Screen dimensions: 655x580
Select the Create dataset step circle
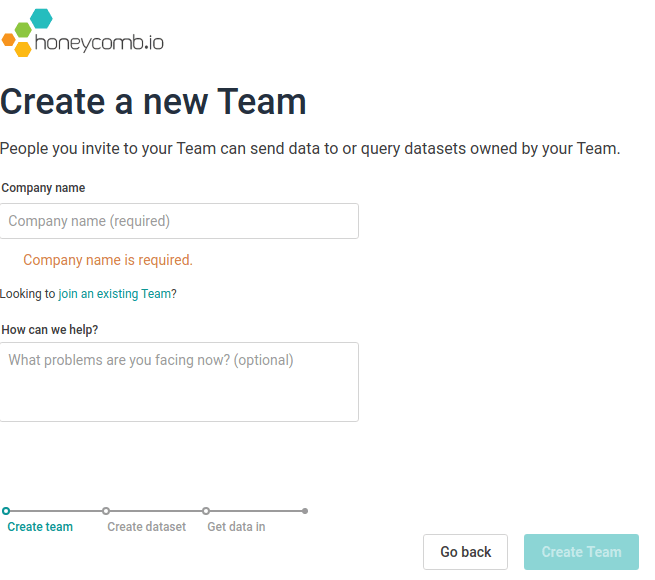pos(106,511)
